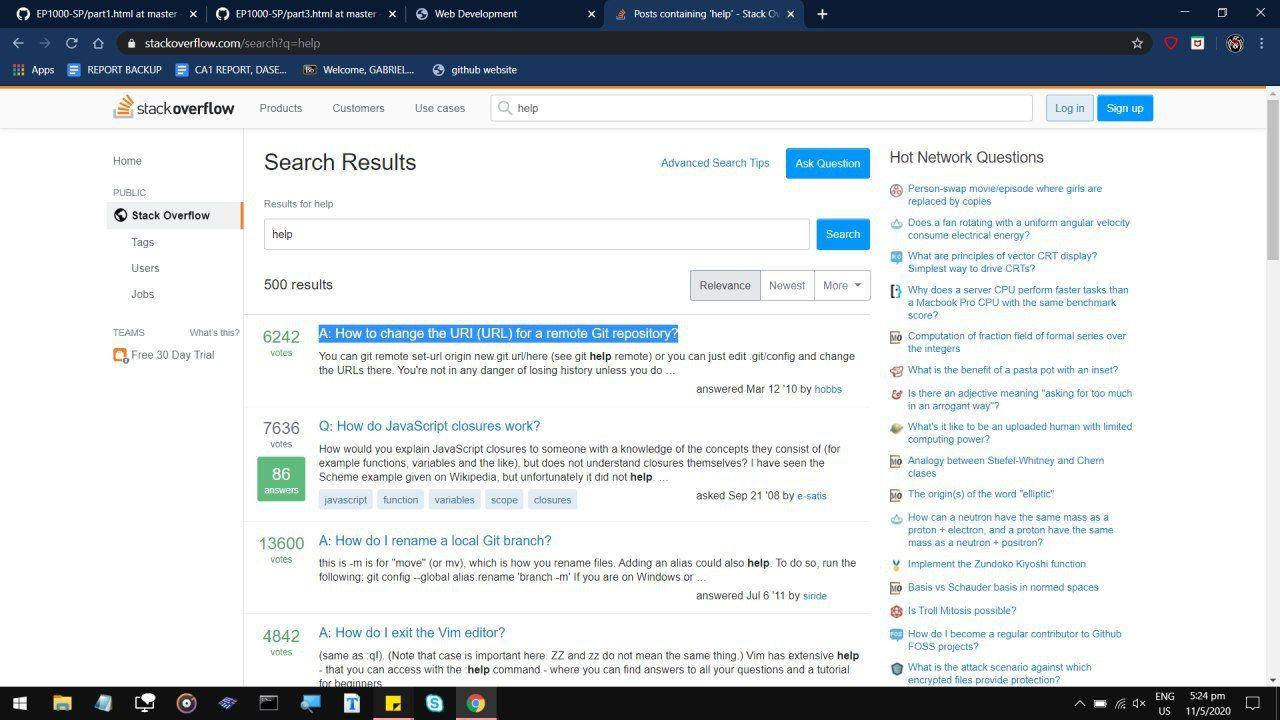The height and width of the screenshot is (720, 1280).
Task: Select Stack Overflow in the sidebar
Action: [174, 215]
